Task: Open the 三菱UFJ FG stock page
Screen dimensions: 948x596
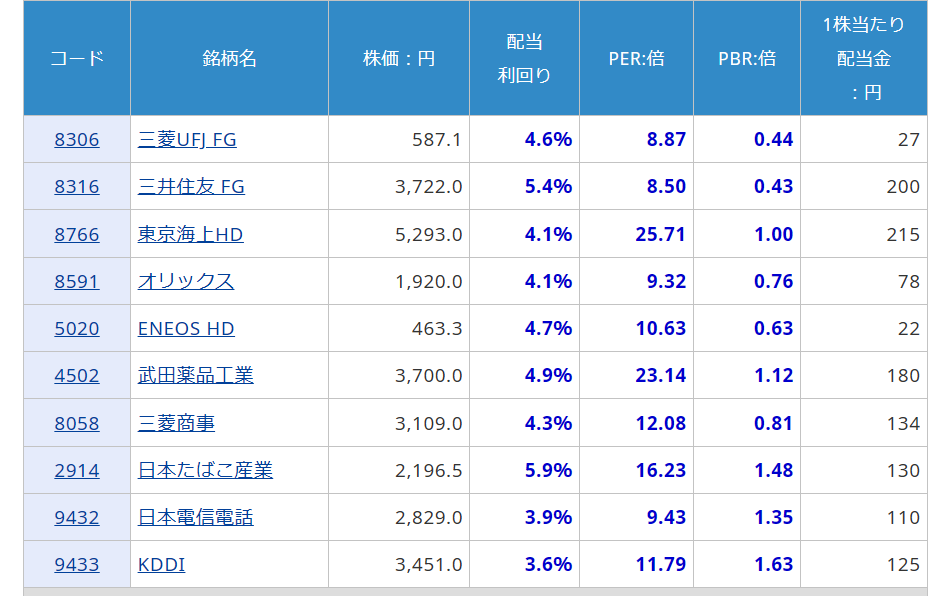Action: tap(187, 140)
